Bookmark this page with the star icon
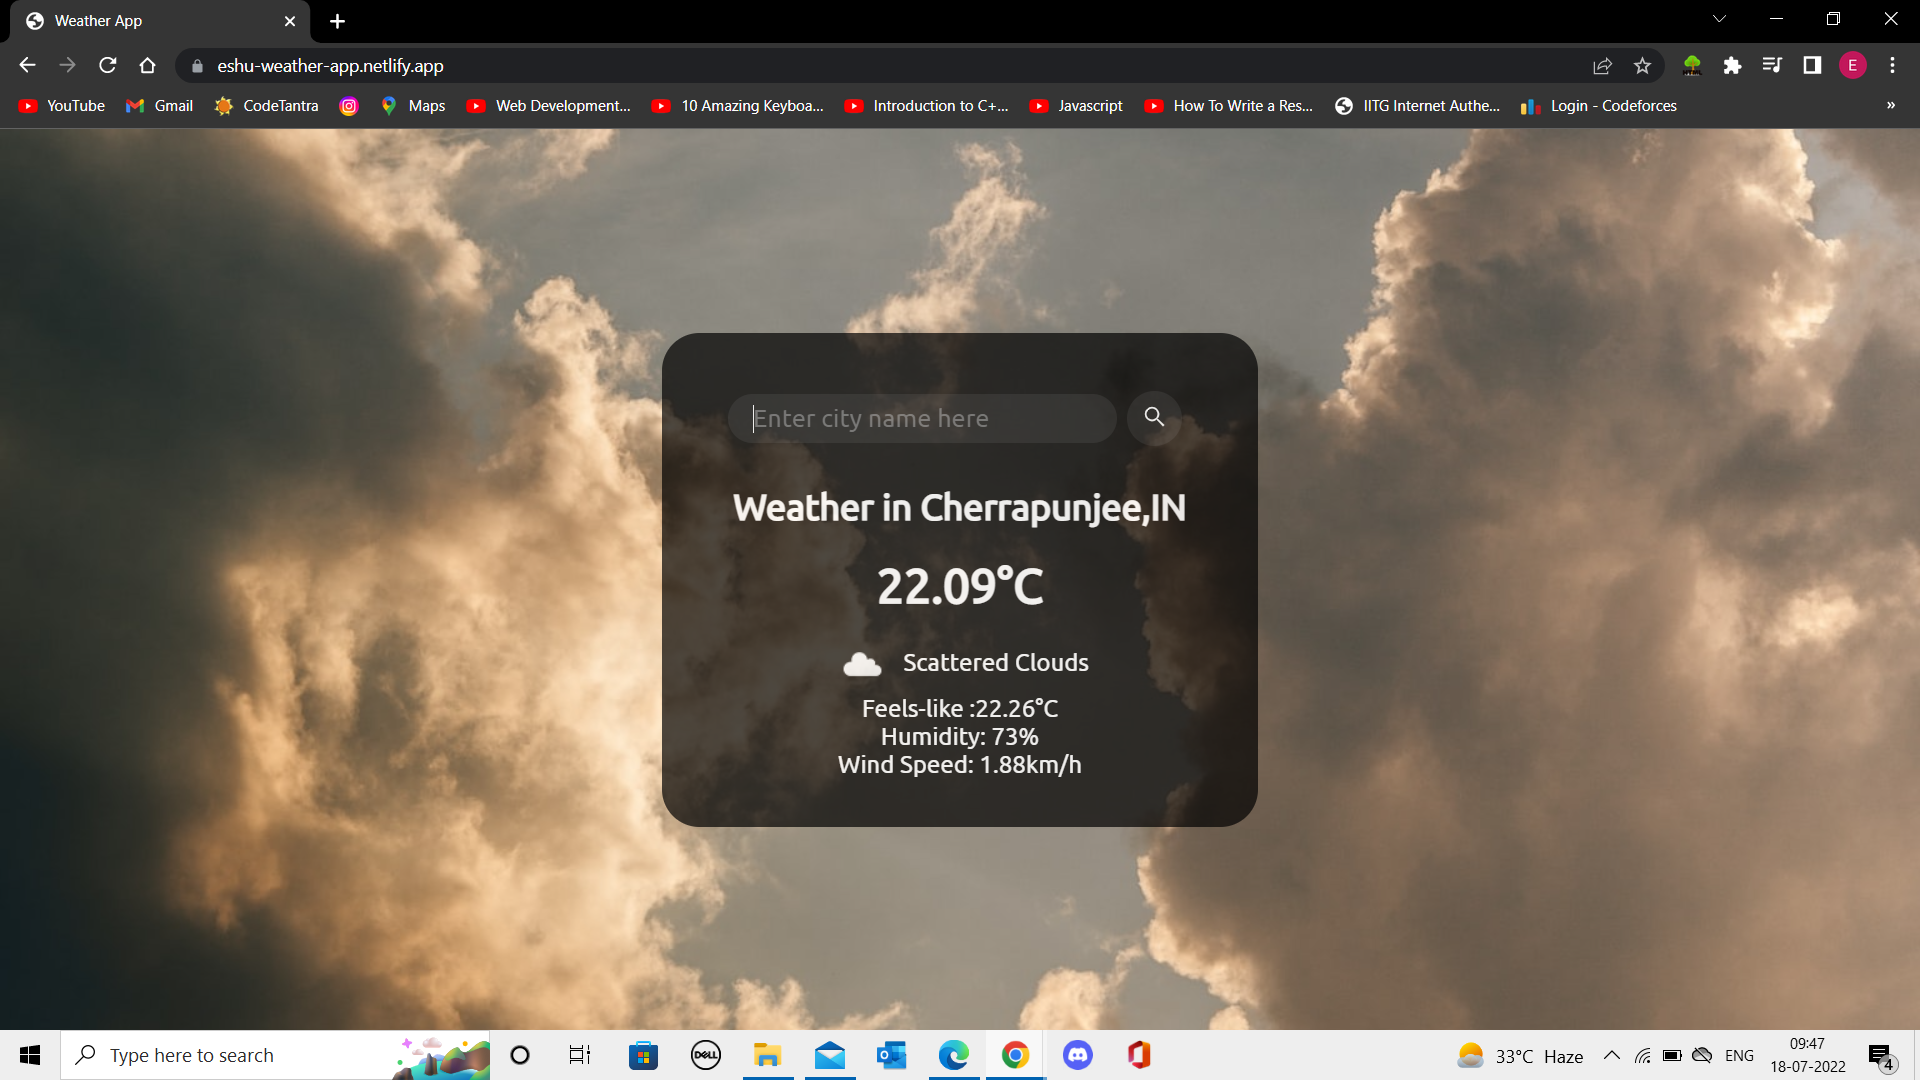Screen dimensions: 1920x1080 pyautogui.click(x=1642, y=65)
